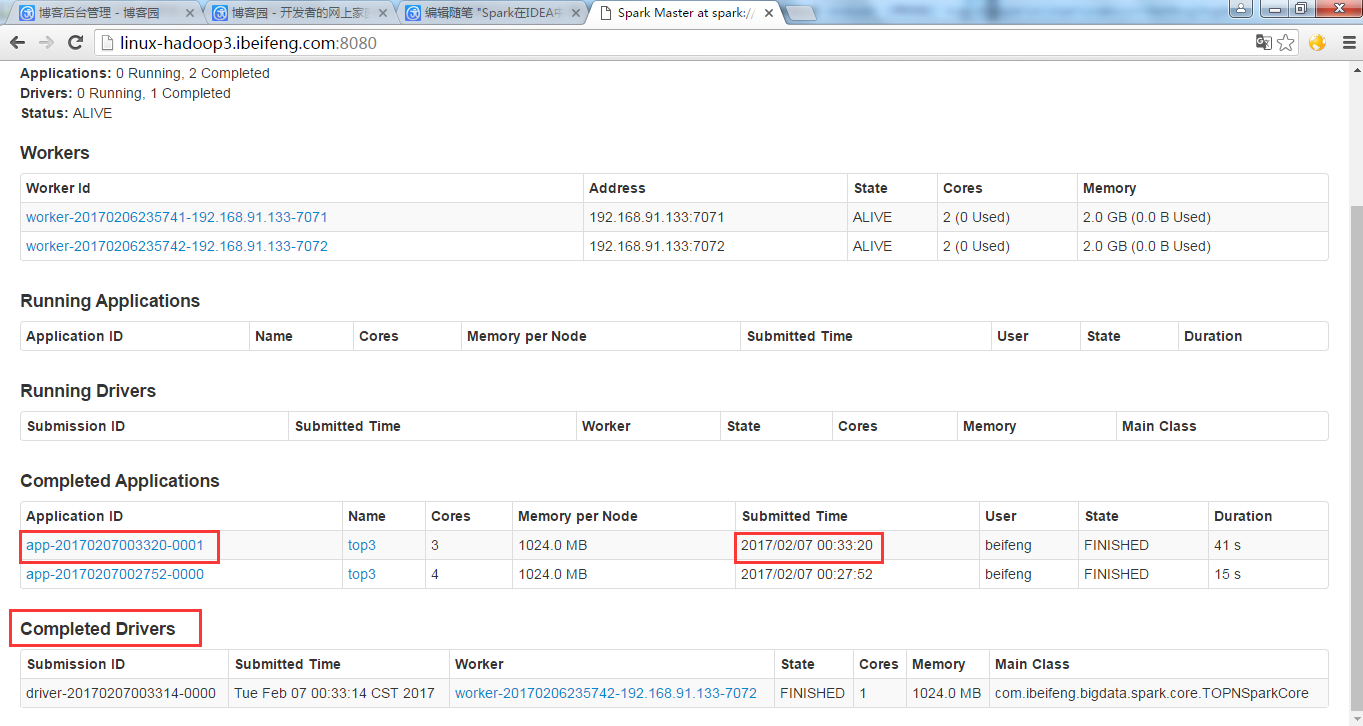Open worker-20170206235742-192.168.91.133-7072 link in Workers table
The height and width of the screenshot is (726, 1363).
pos(177,246)
